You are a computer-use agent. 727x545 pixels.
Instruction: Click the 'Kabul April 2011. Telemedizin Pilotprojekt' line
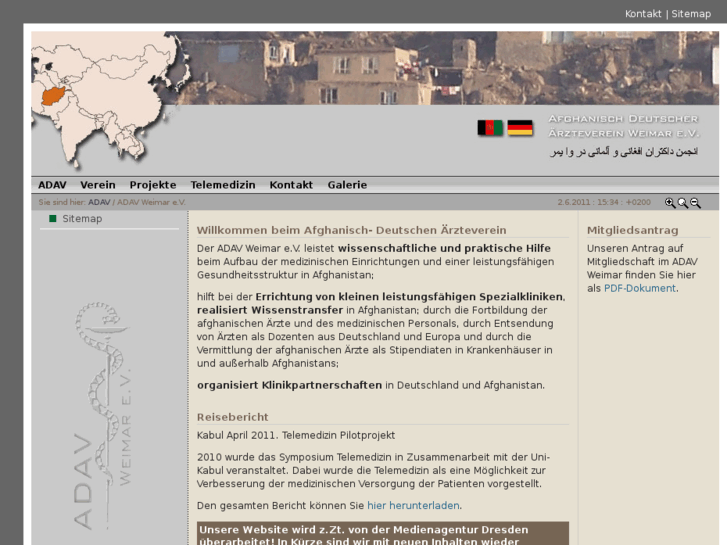pos(296,436)
